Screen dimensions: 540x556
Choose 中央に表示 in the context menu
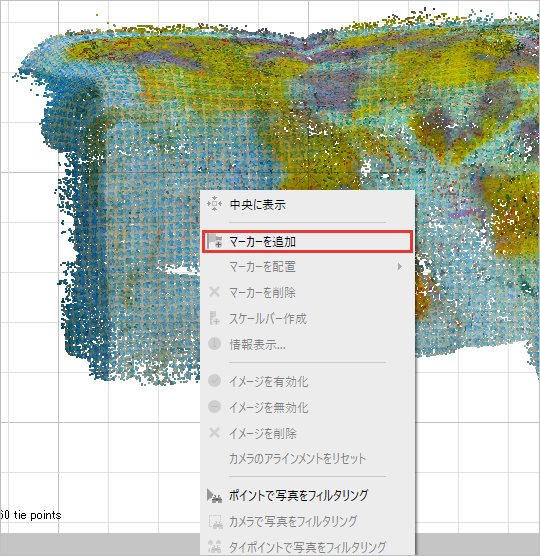[307, 205]
